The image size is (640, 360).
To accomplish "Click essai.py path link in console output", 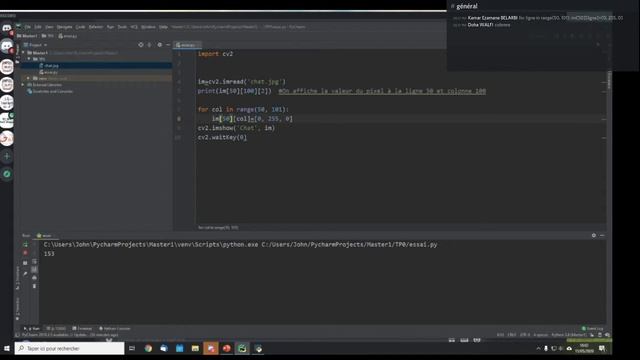I will 349,244.
